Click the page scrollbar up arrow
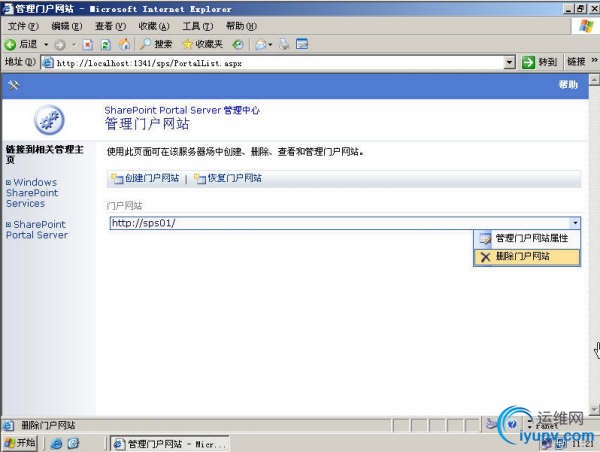600x452 pixels. [x=593, y=80]
